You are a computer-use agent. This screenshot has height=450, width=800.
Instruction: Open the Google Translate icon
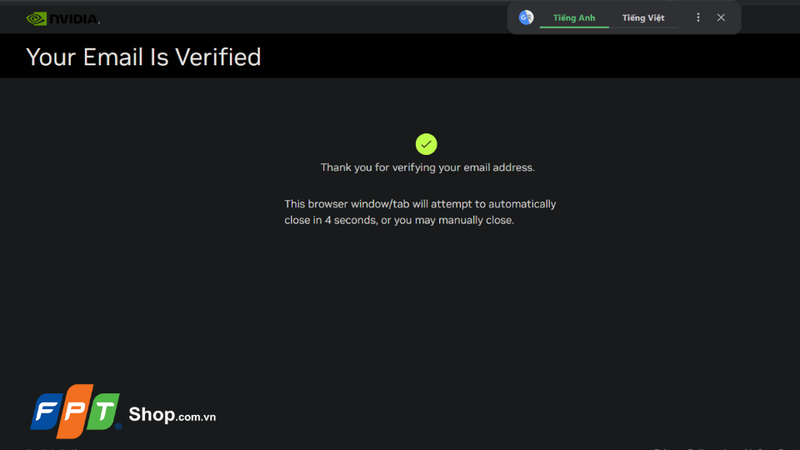pos(526,17)
